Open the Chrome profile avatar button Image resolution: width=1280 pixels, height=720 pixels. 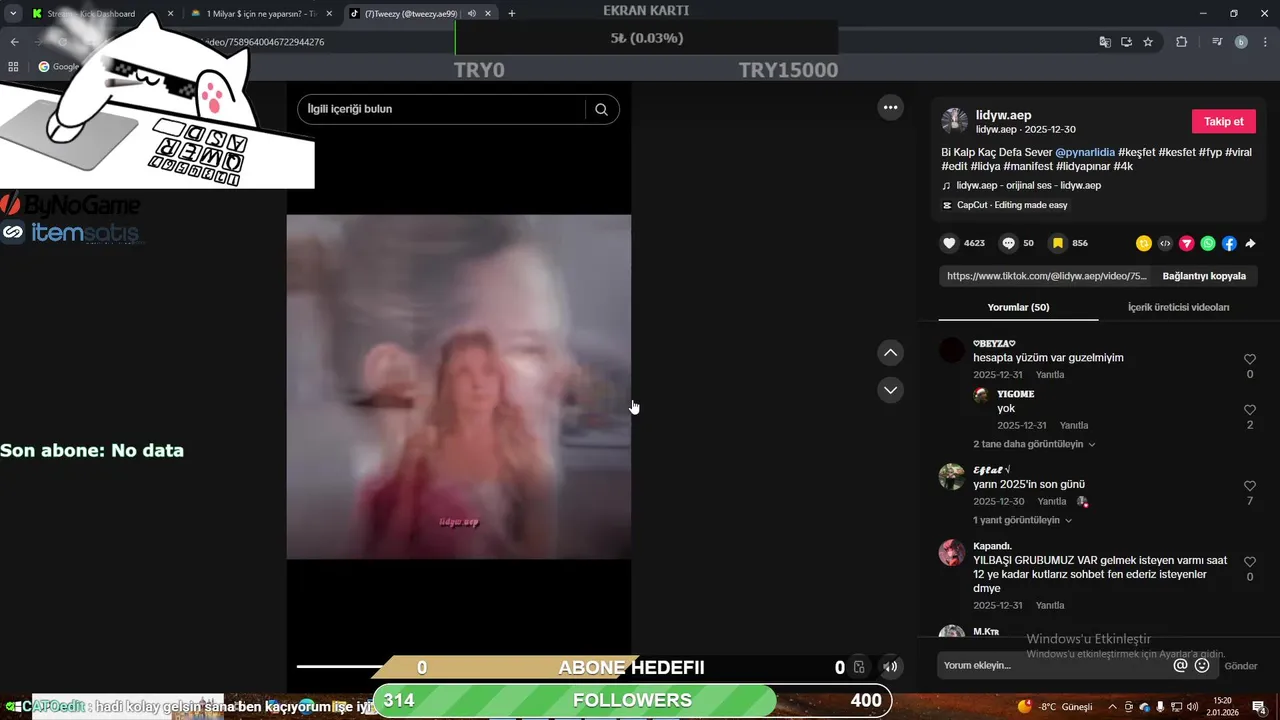1241,42
